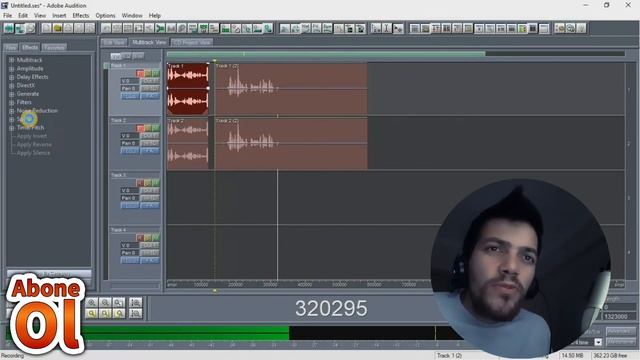
Task: Expand the Delay Effects tree node
Action: click(11, 77)
